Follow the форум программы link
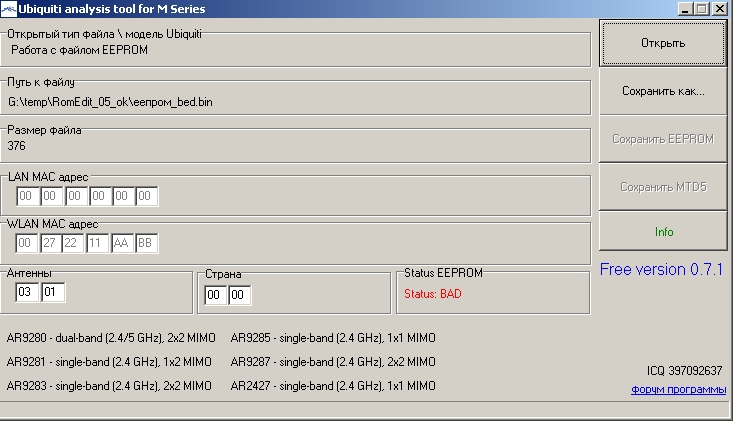Screen dimensions: 733x421 [679, 389]
